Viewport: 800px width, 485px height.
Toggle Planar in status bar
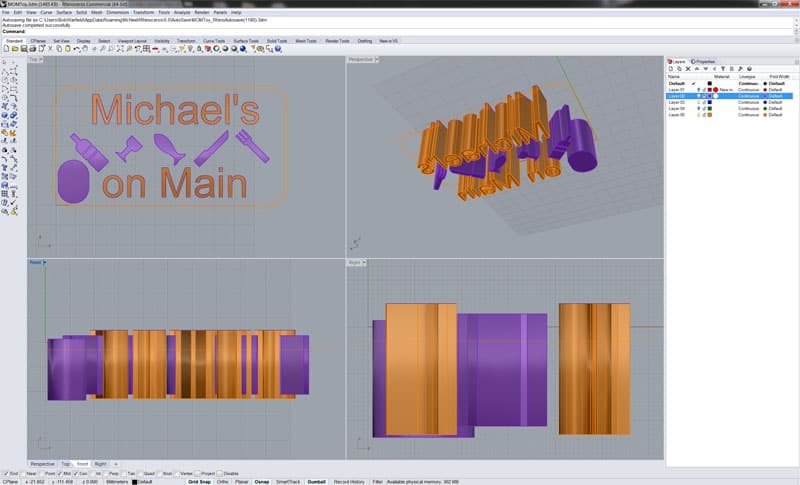[241, 481]
